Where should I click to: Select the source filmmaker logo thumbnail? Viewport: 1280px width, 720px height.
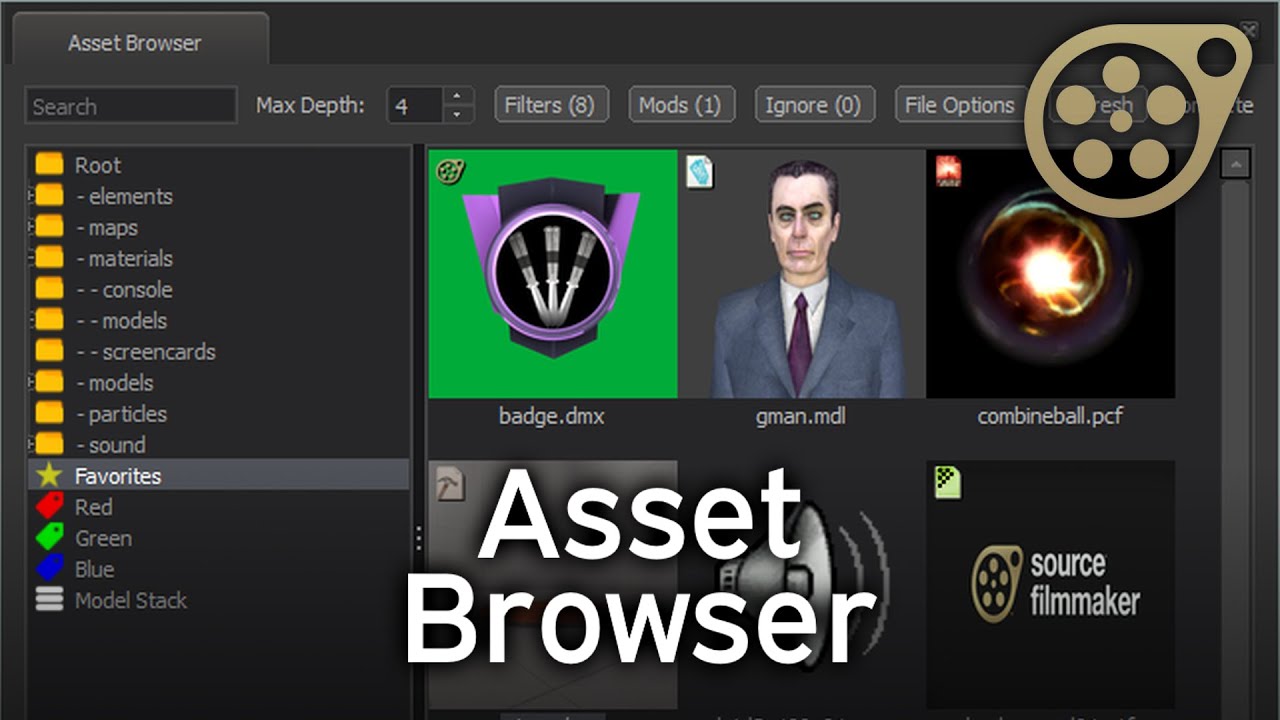(1051, 584)
